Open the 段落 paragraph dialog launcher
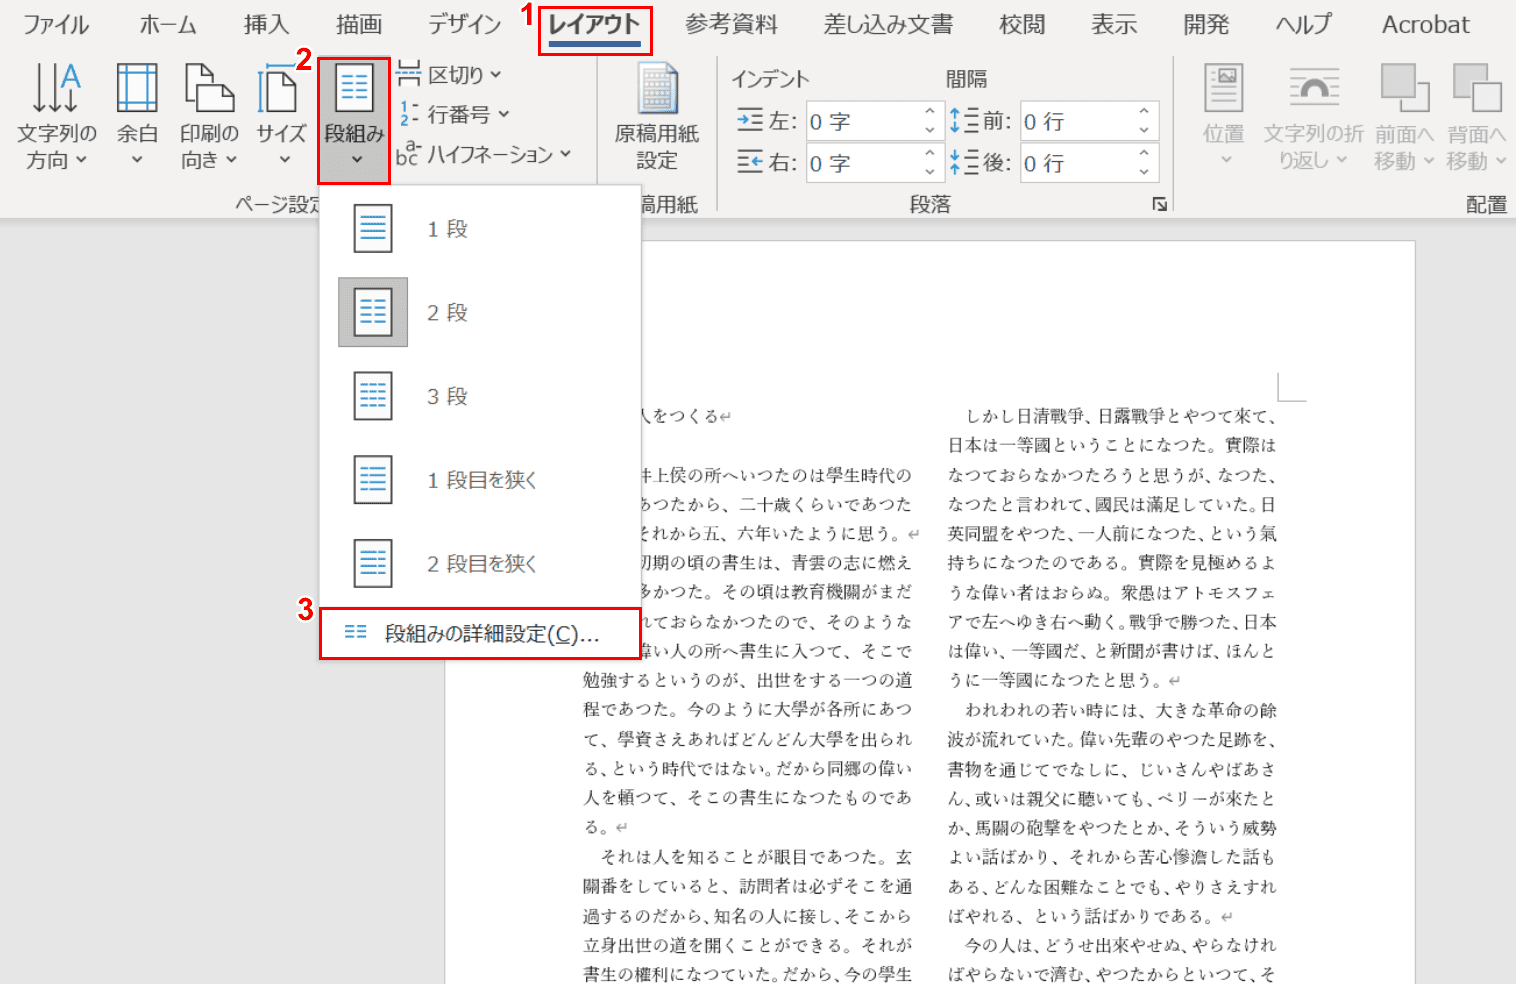This screenshot has height=984, width=1516. click(x=1159, y=204)
